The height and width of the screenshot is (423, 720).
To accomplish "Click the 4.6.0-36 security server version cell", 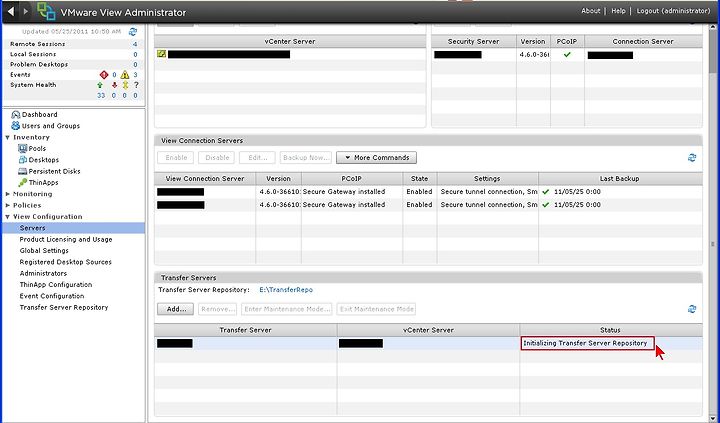I will tap(534, 54).
